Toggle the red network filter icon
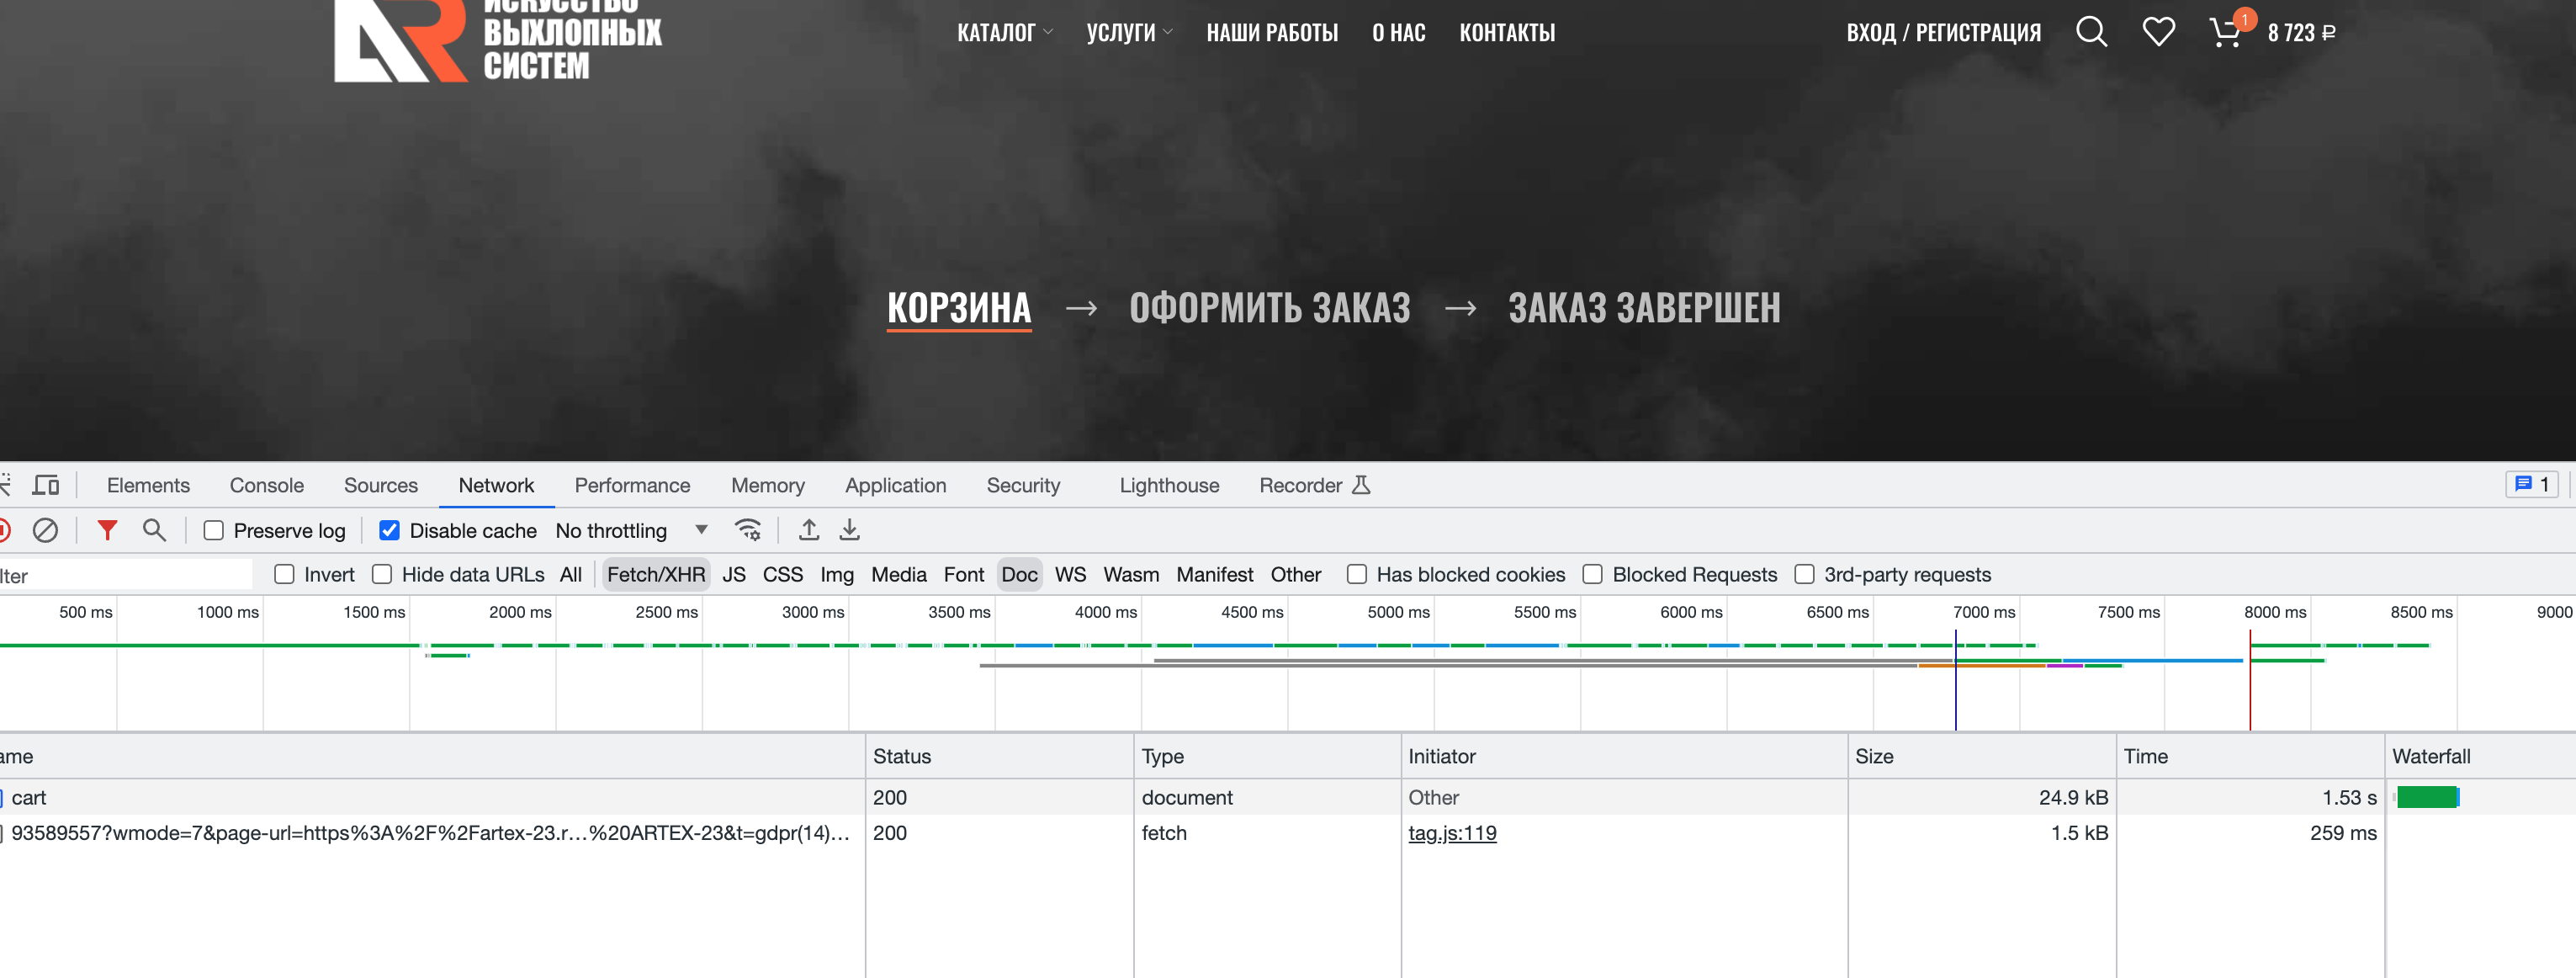This screenshot has height=978, width=2576. click(x=107, y=530)
